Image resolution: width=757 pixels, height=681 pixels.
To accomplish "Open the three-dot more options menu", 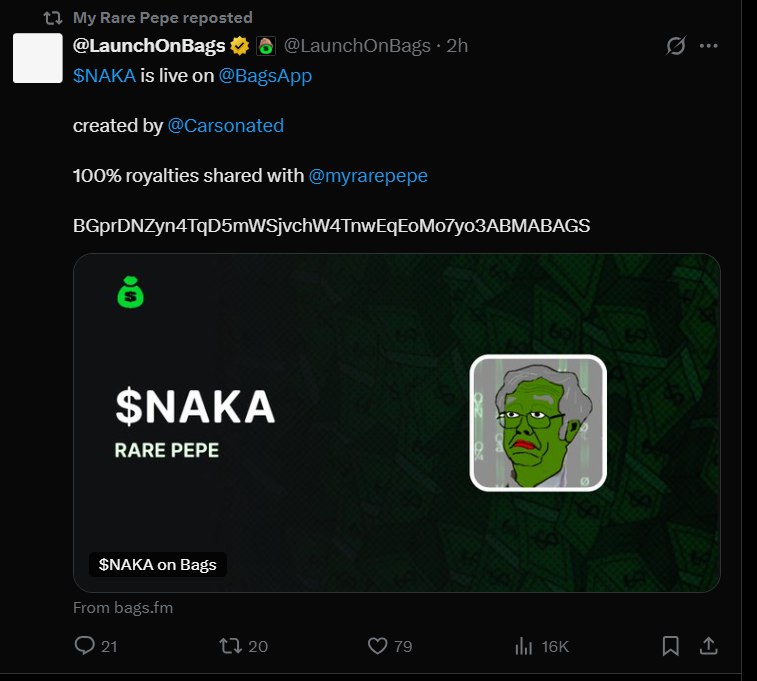I will pyautogui.click(x=709, y=46).
